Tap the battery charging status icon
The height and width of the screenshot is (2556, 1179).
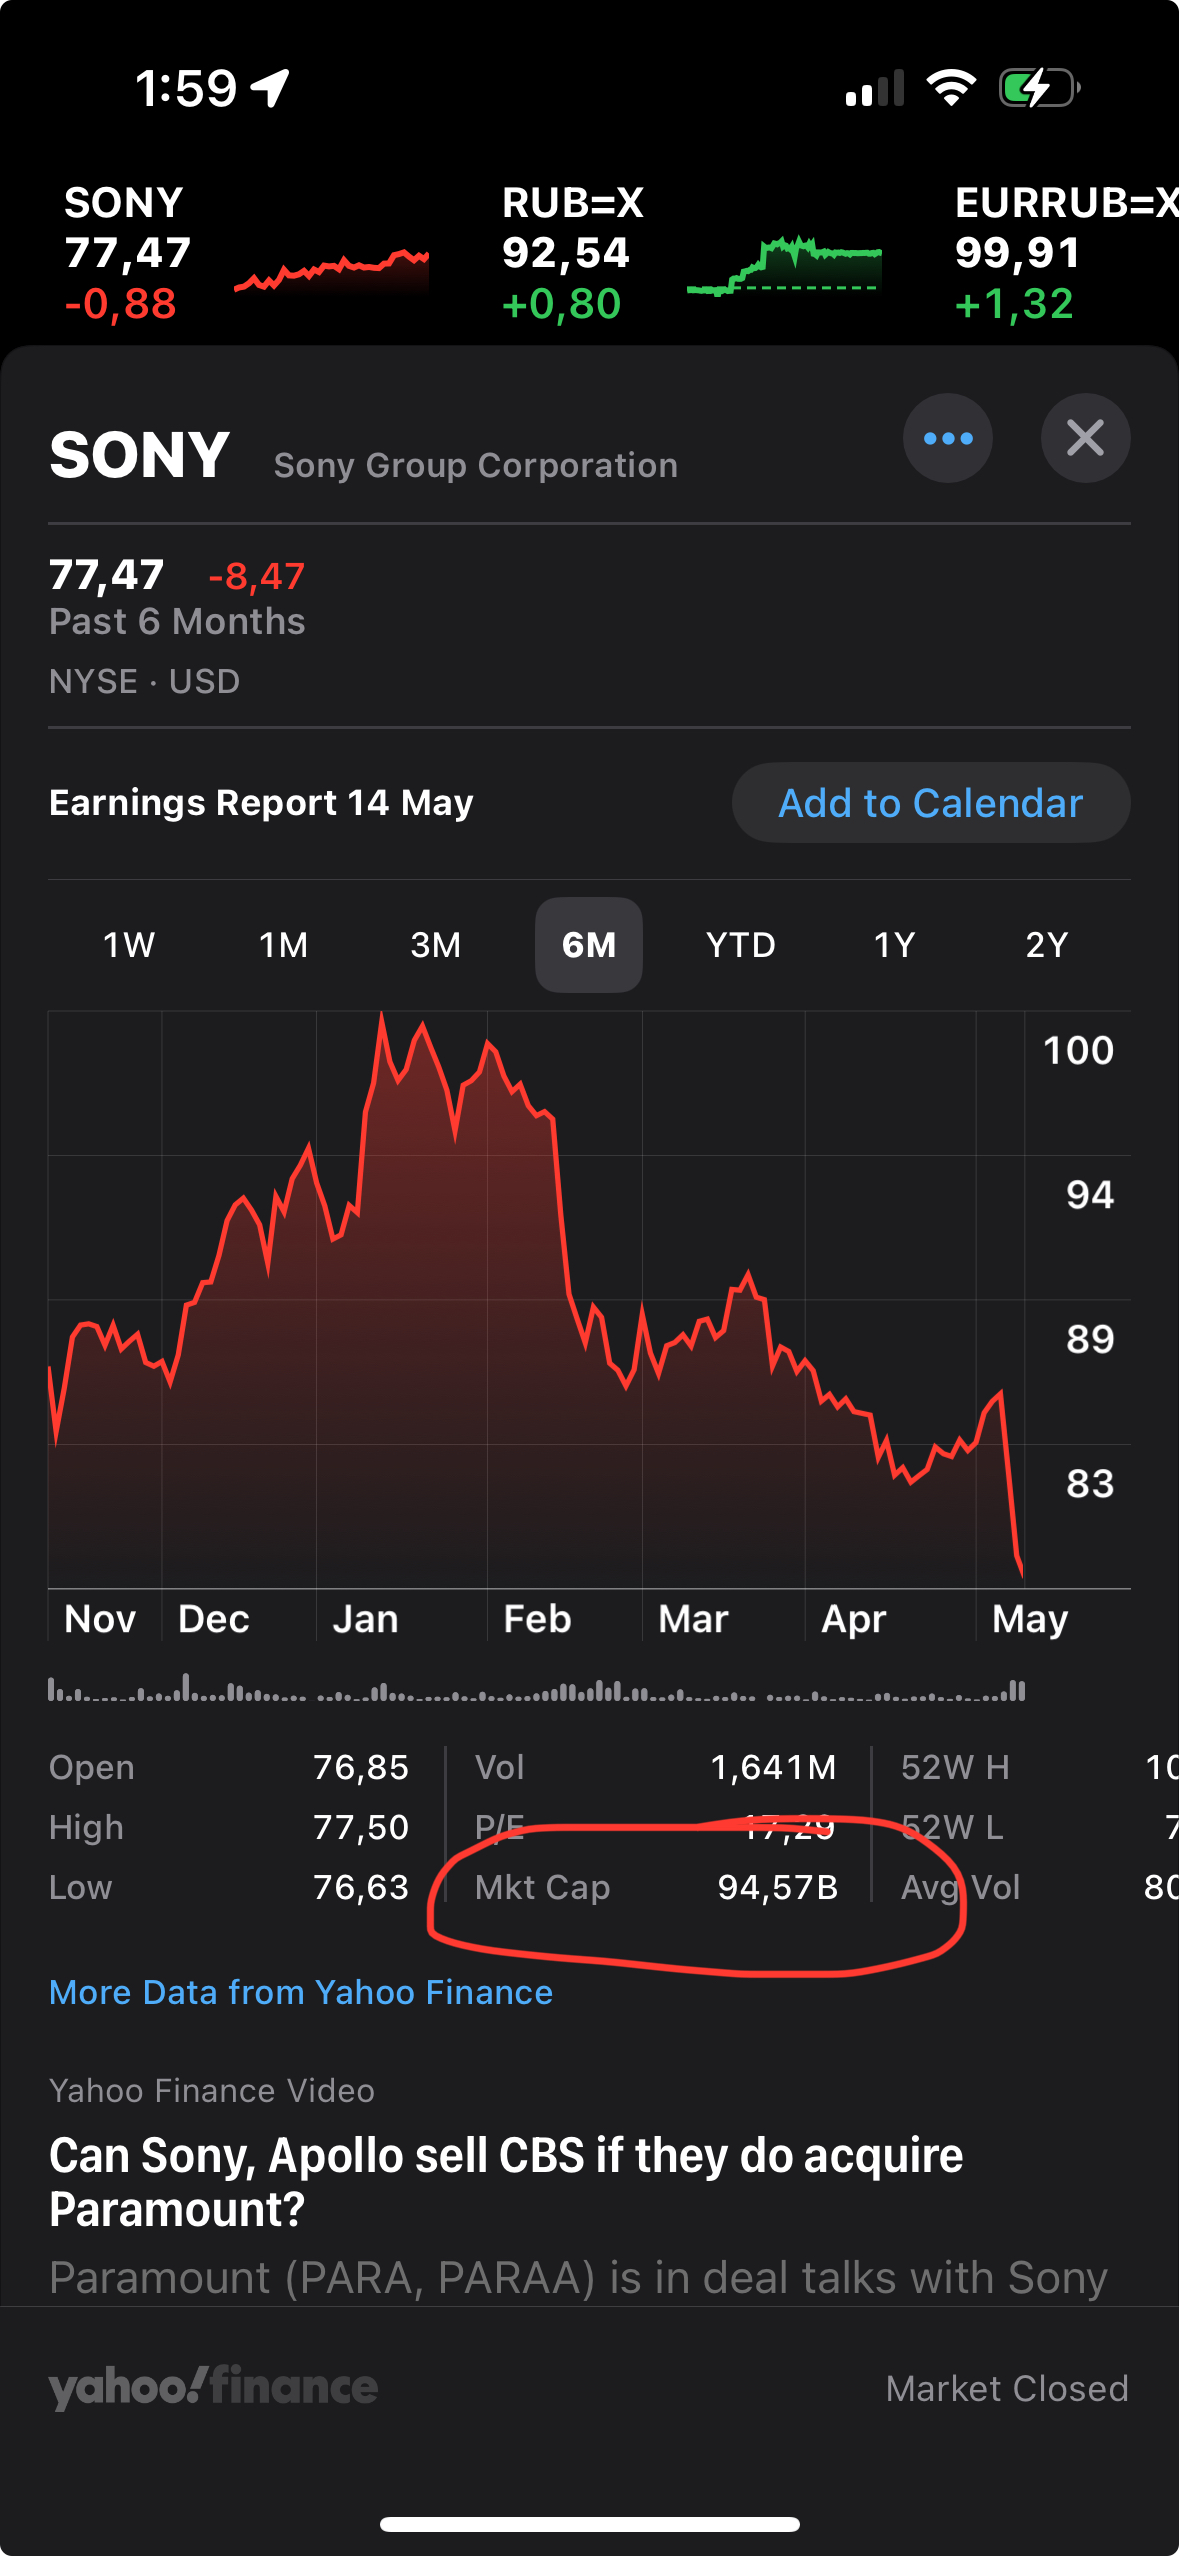click(x=1040, y=87)
